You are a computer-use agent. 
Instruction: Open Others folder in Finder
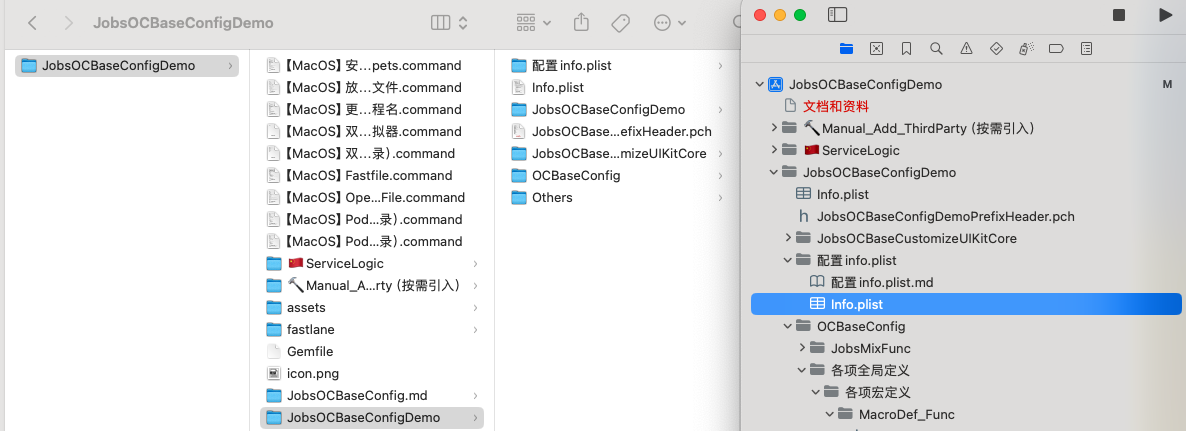click(x=616, y=197)
